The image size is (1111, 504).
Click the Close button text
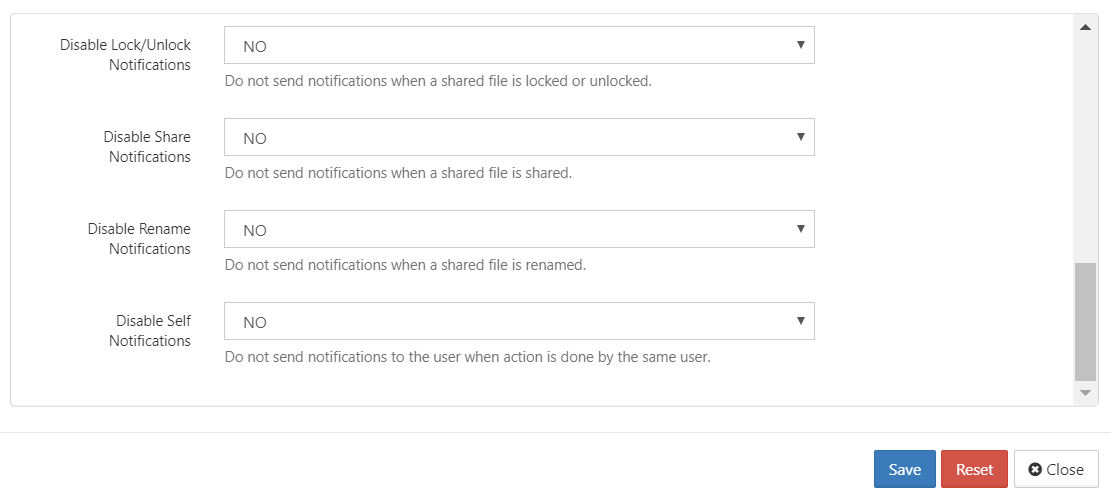1065,469
